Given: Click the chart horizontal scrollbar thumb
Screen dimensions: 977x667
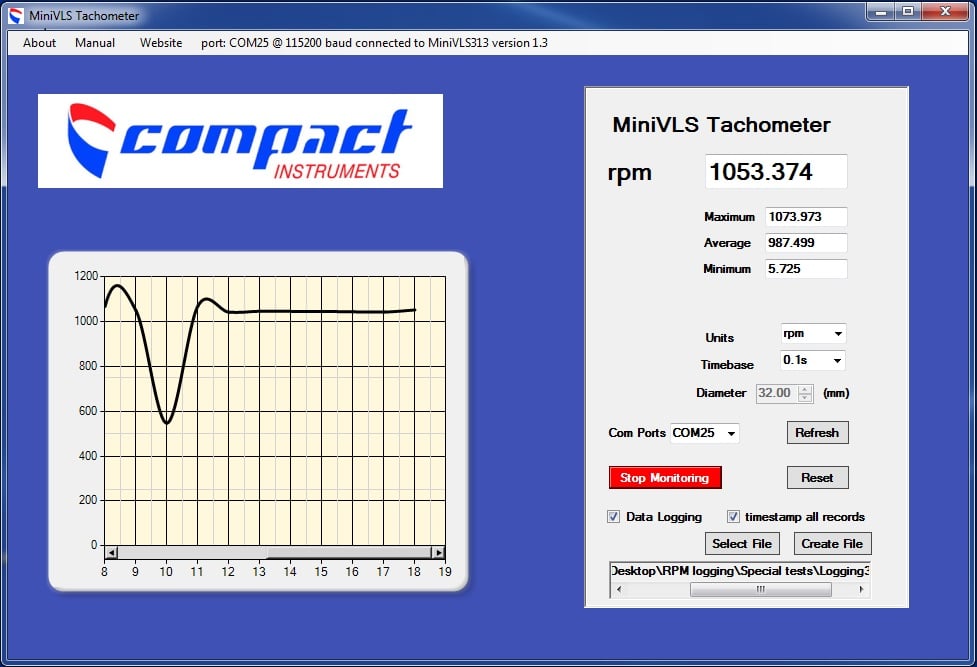Looking at the screenshot, I should click(x=193, y=552).
